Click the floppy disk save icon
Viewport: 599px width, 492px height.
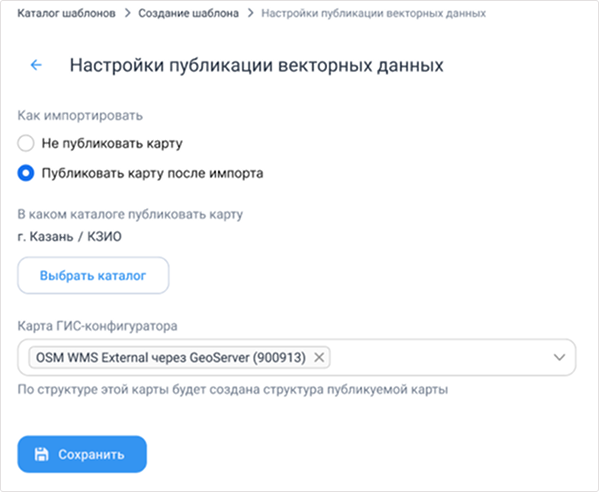[42, 454]
